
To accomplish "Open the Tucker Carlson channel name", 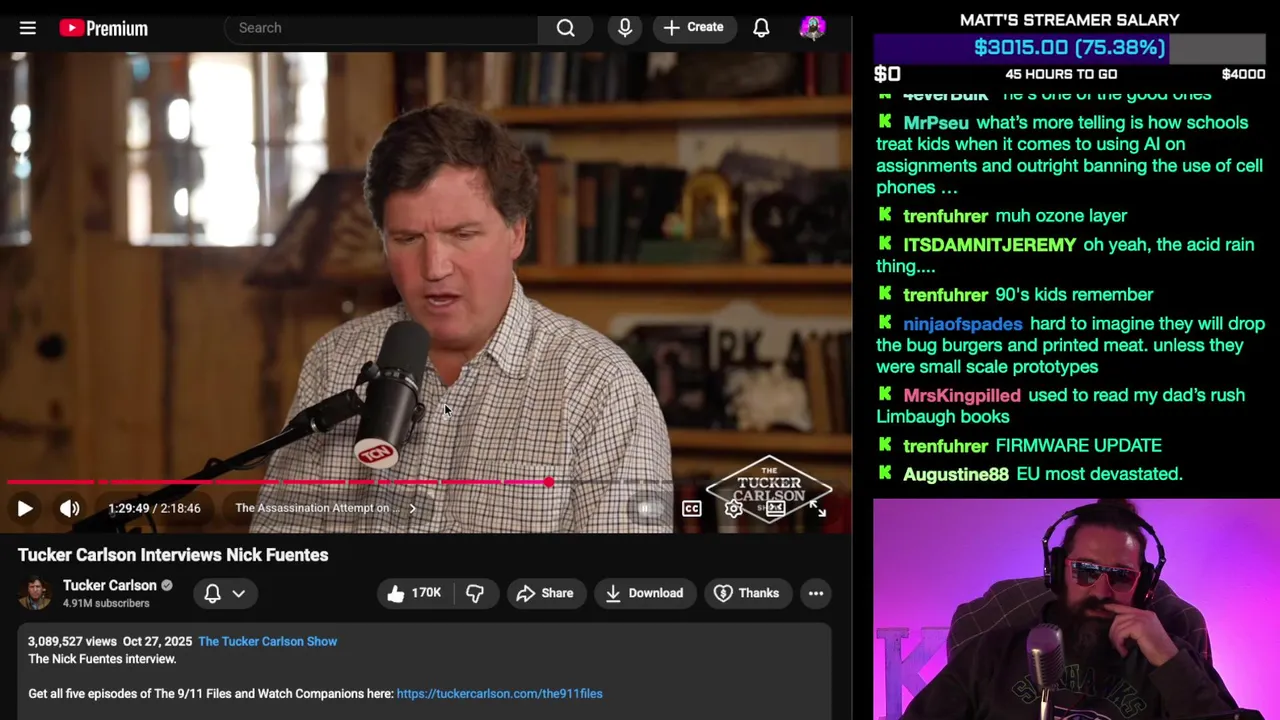I will click(x=110, y=586).
